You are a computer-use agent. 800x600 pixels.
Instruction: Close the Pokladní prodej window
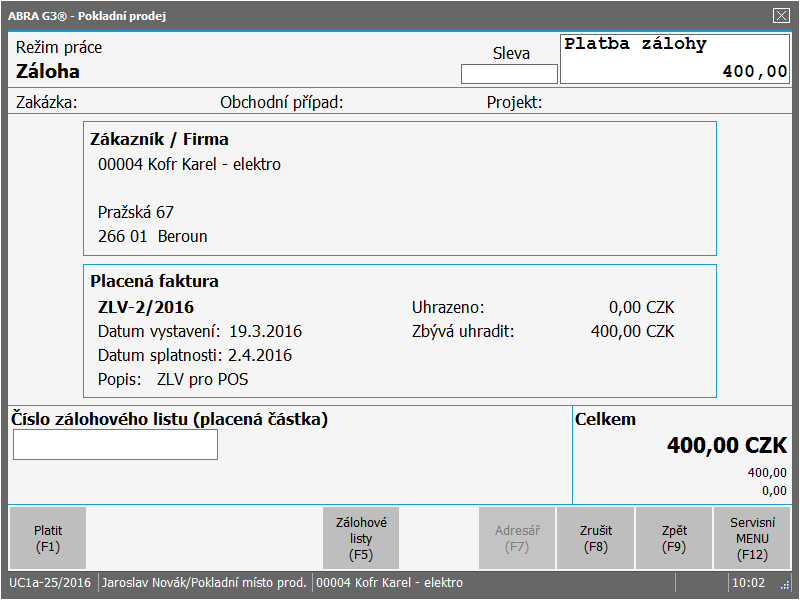781,15
